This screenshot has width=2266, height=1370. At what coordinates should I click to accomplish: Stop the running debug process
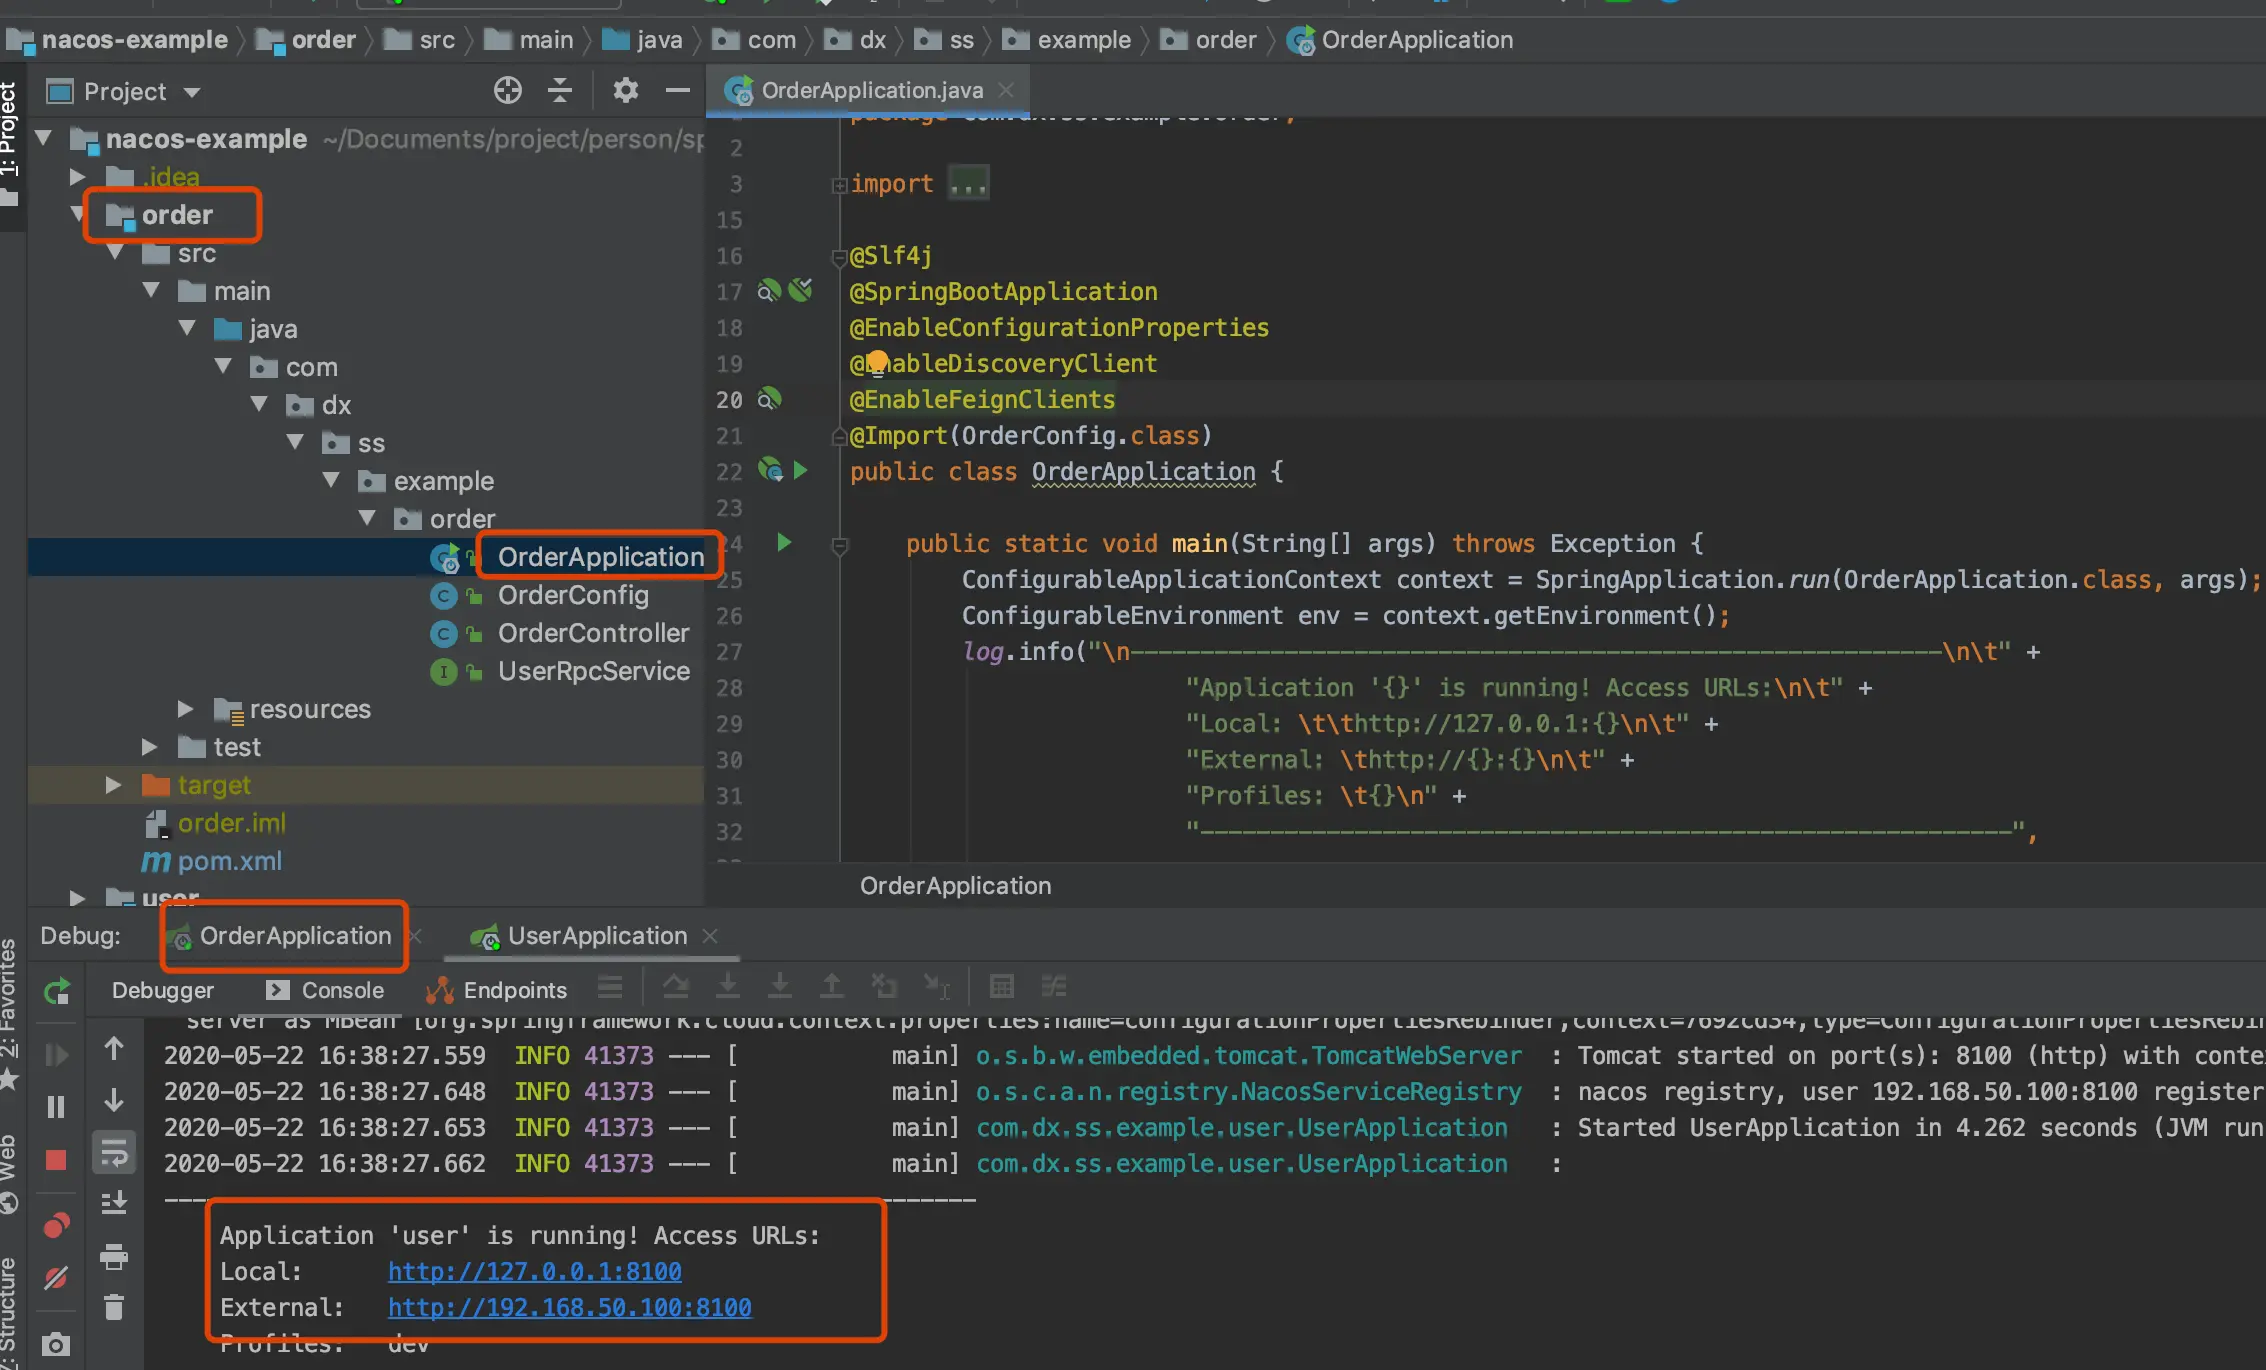[x=56, y=1159]
